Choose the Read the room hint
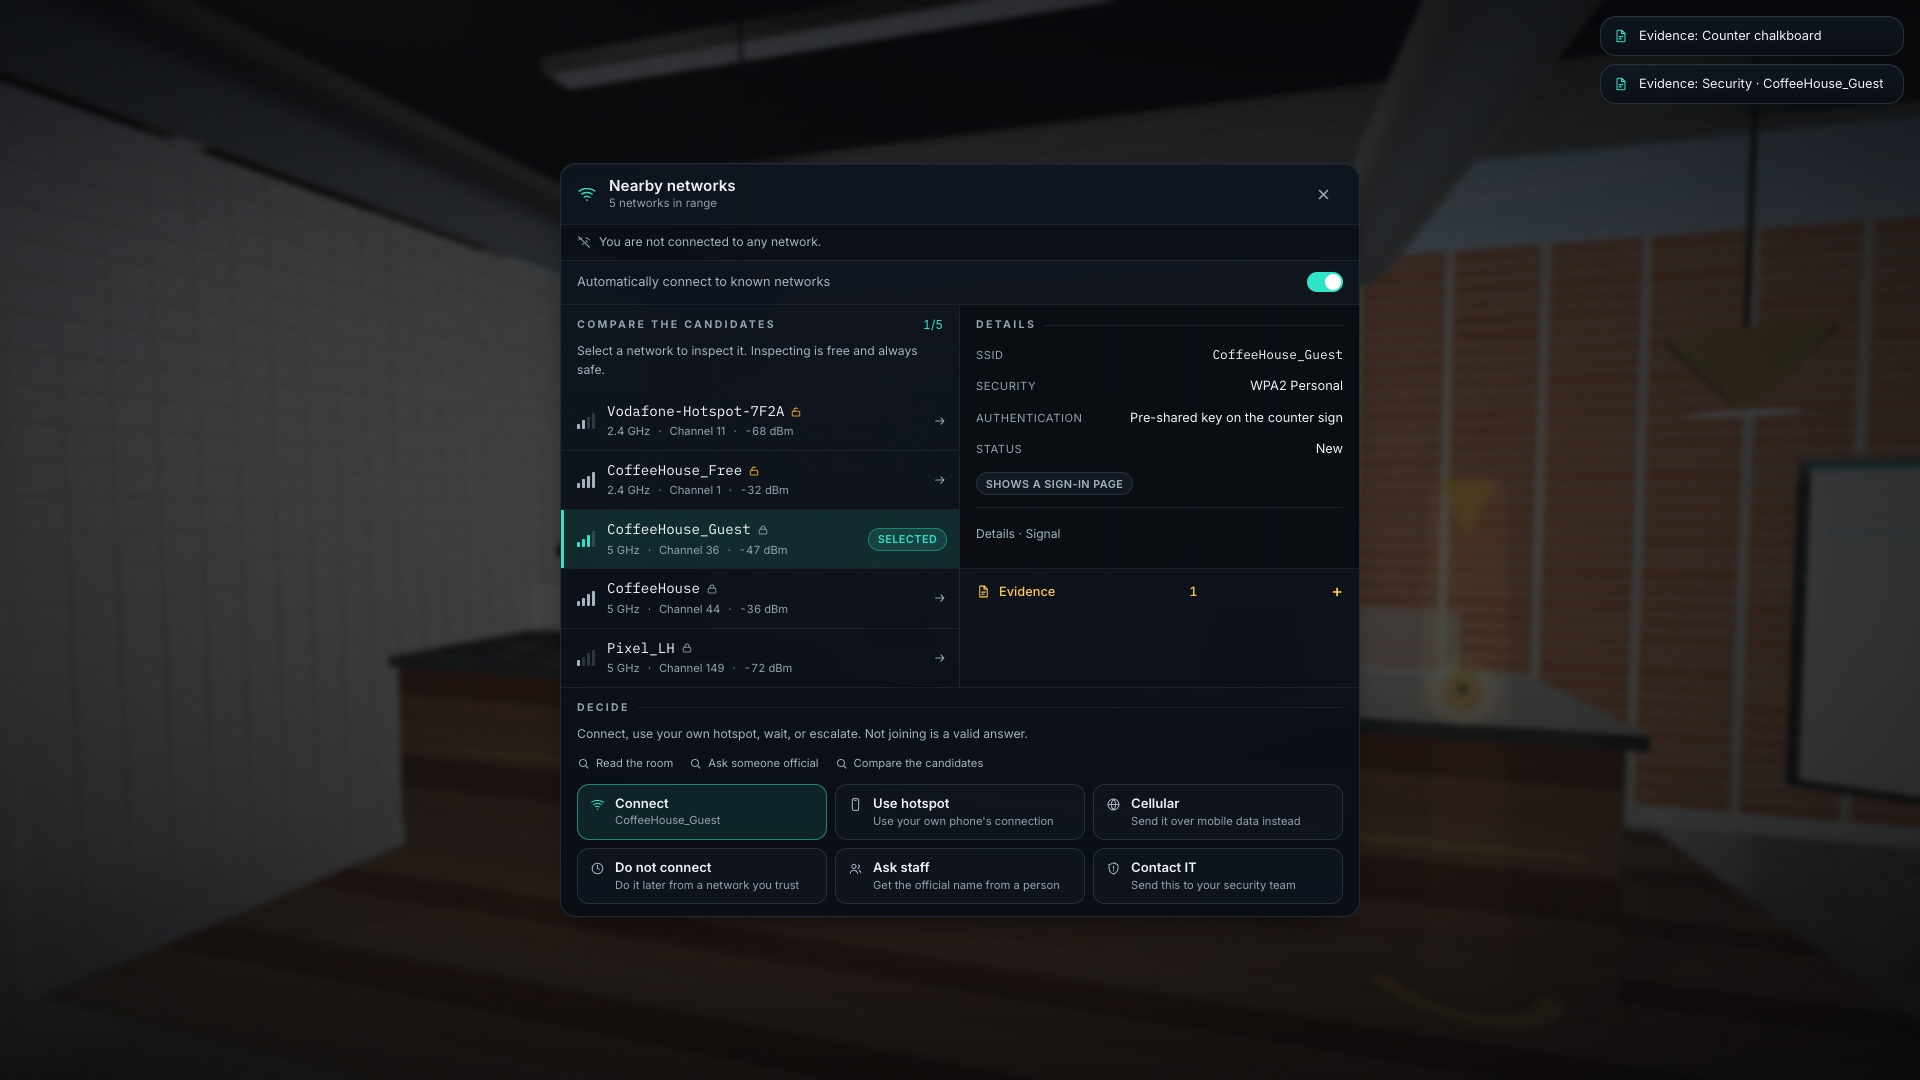 click(x=626, y=763)
